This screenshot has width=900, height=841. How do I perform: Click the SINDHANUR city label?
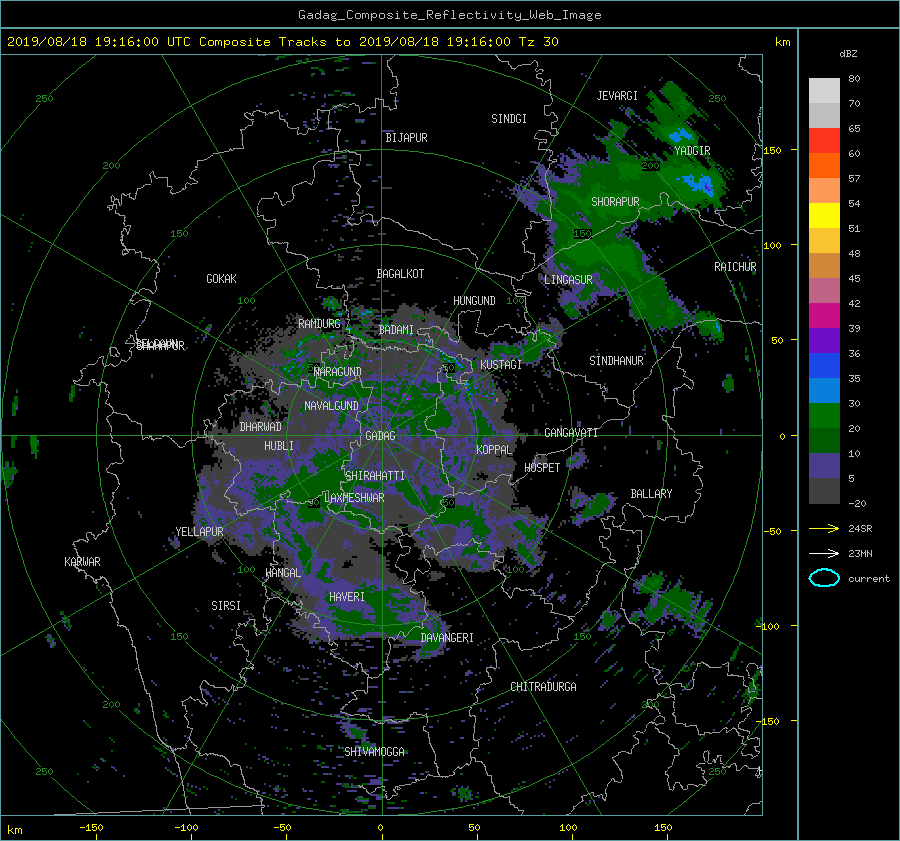(x=616, y=361)
